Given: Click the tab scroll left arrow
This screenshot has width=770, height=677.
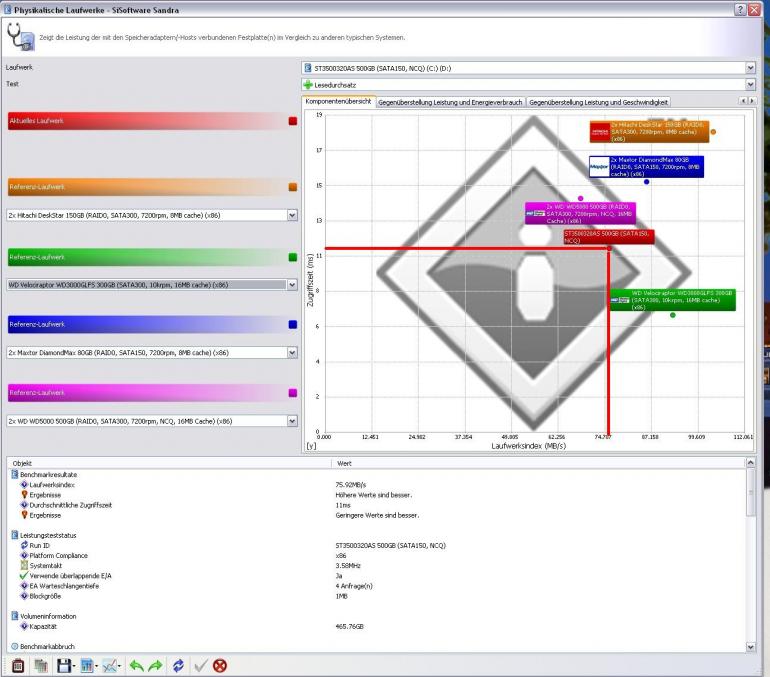Looking at the screenshot, I should (x=743, y=101).
